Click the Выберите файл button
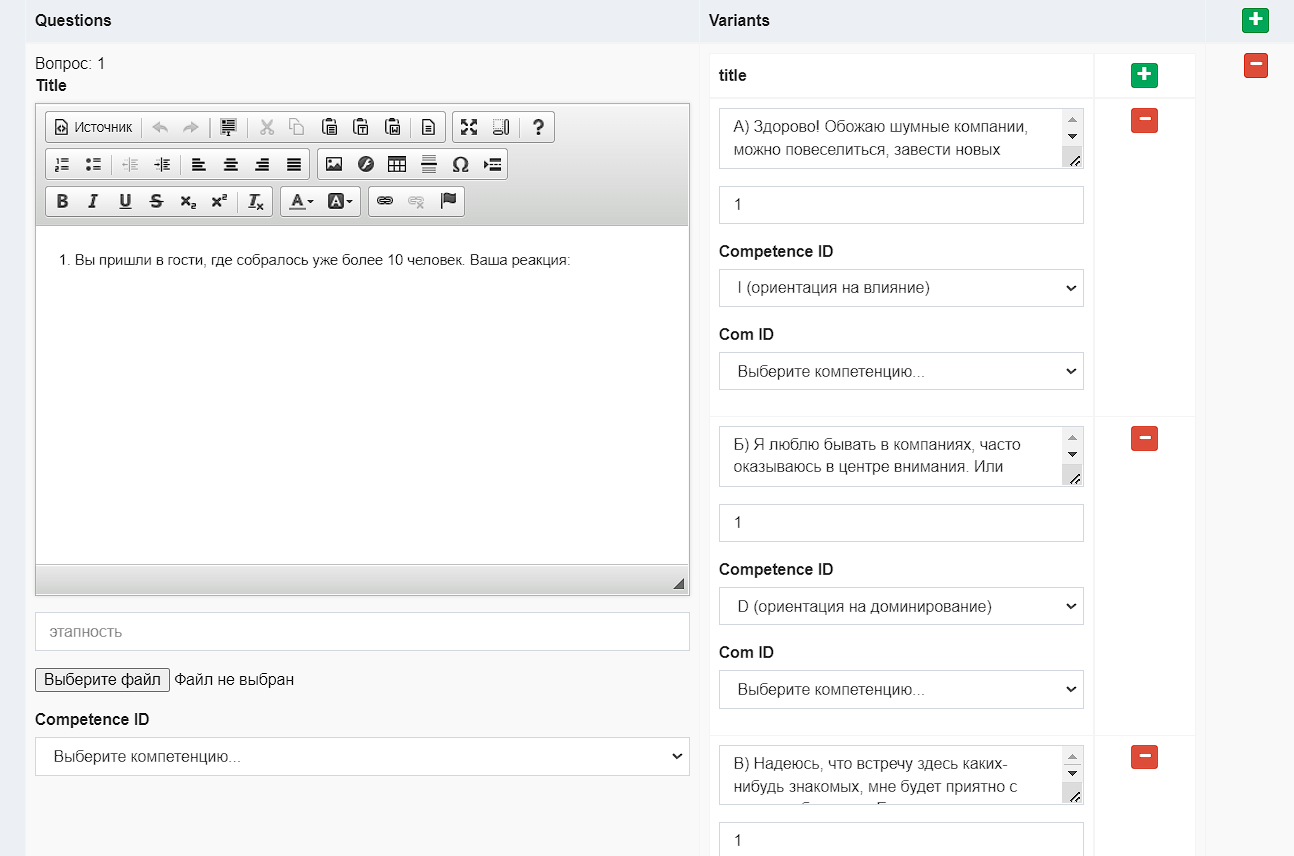1294x856 pixels. click(x=102, y=680)
